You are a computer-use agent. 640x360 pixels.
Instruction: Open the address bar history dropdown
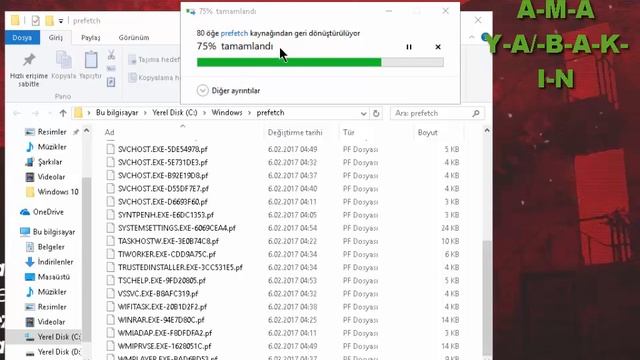(363, 113)
